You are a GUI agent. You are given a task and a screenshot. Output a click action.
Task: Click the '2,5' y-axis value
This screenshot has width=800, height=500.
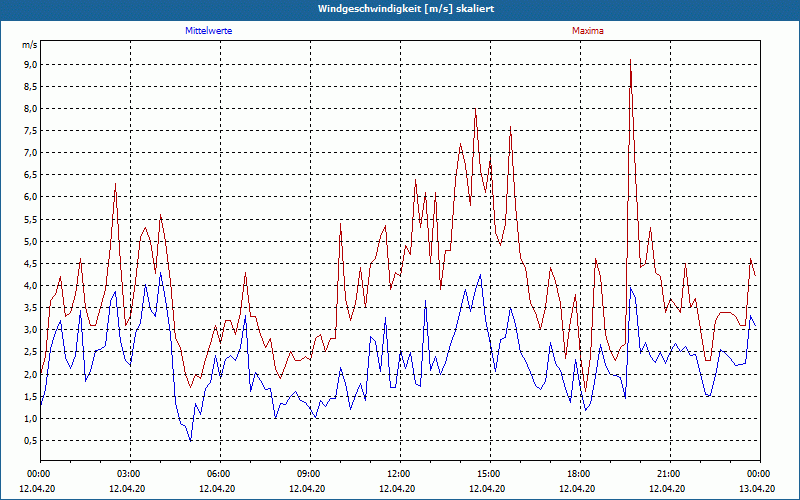click(30, 352)
